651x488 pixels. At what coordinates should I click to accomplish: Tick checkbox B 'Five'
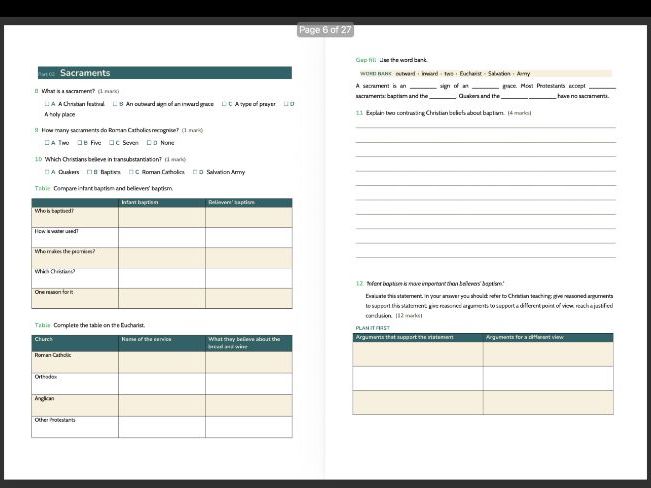[79, 142]
